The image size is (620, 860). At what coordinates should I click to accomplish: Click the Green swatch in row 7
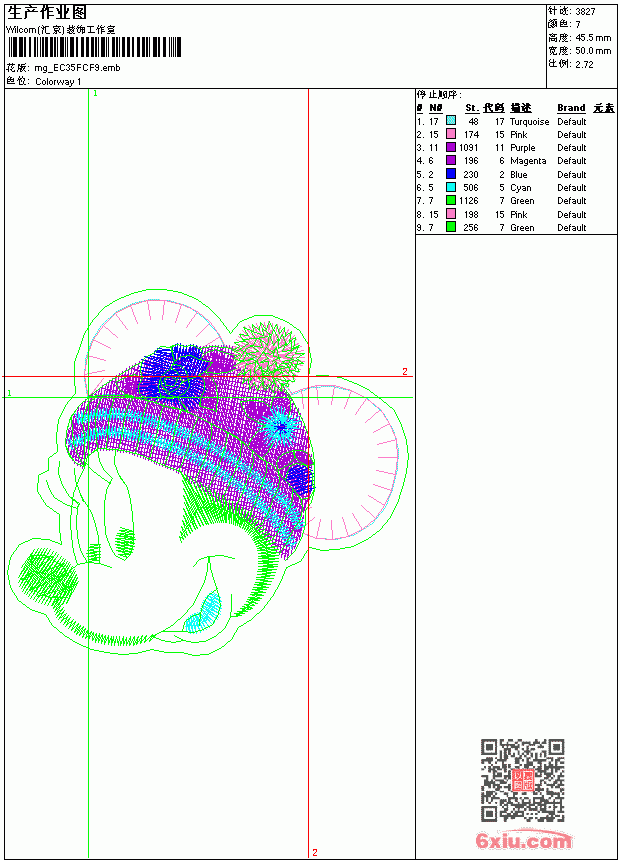point(450,200)
